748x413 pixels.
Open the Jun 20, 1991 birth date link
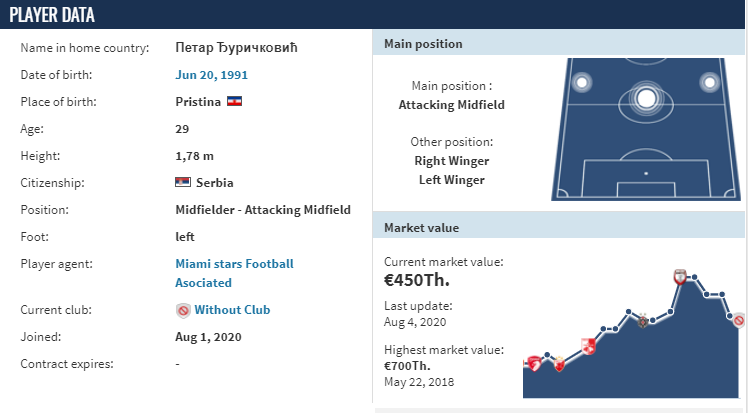211,75
